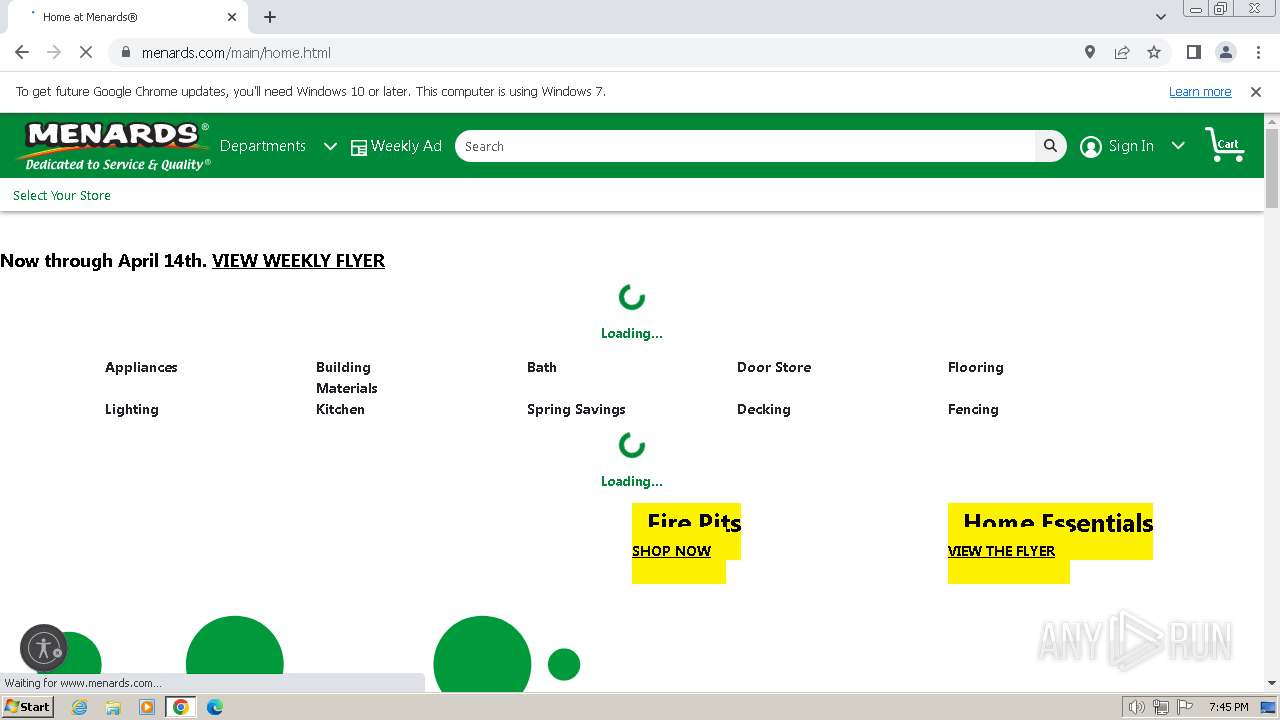Image resolution: width=1280 pixels, height=720 pixels.
Task: Open Learn more link
Action: [1200, 91]
